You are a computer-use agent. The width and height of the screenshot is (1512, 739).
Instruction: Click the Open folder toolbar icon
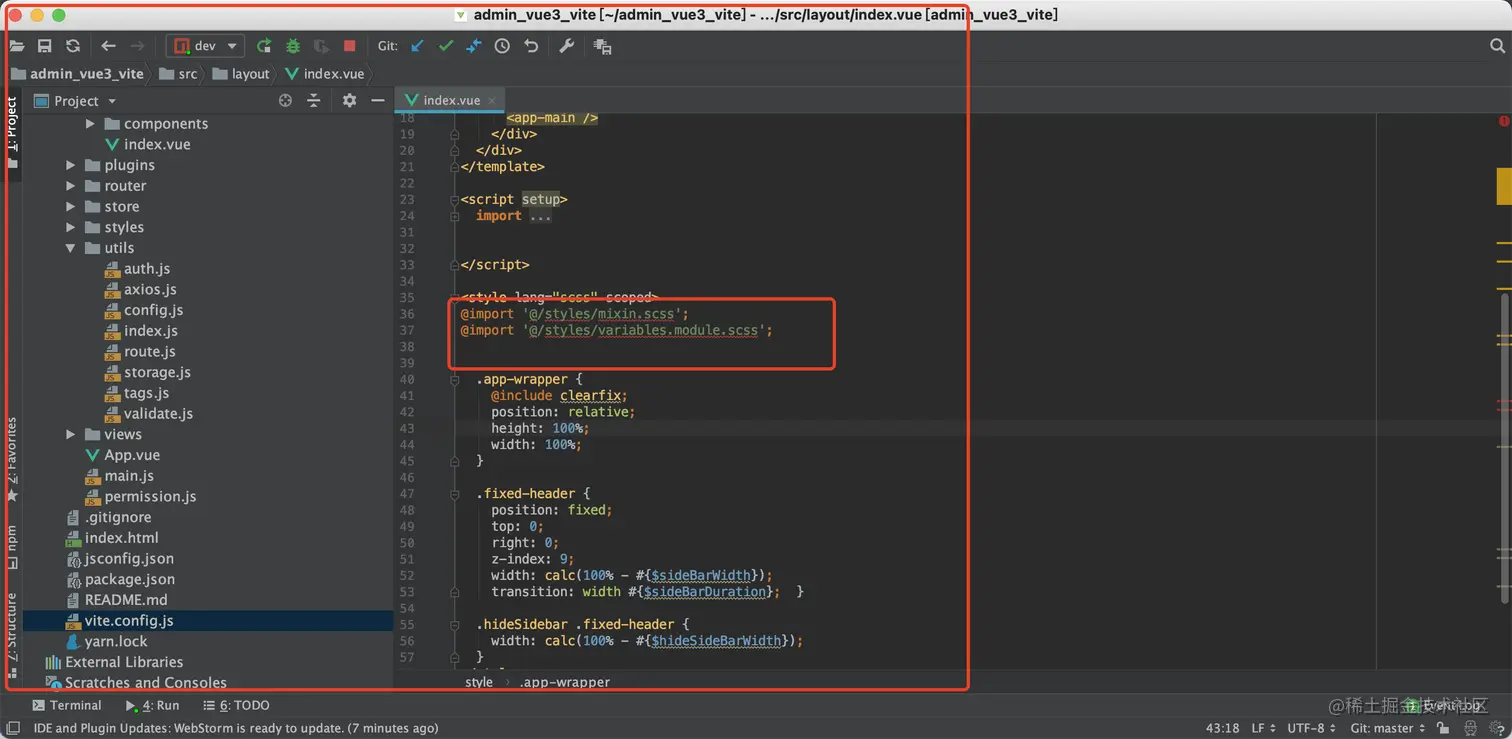tap(17, 46)
